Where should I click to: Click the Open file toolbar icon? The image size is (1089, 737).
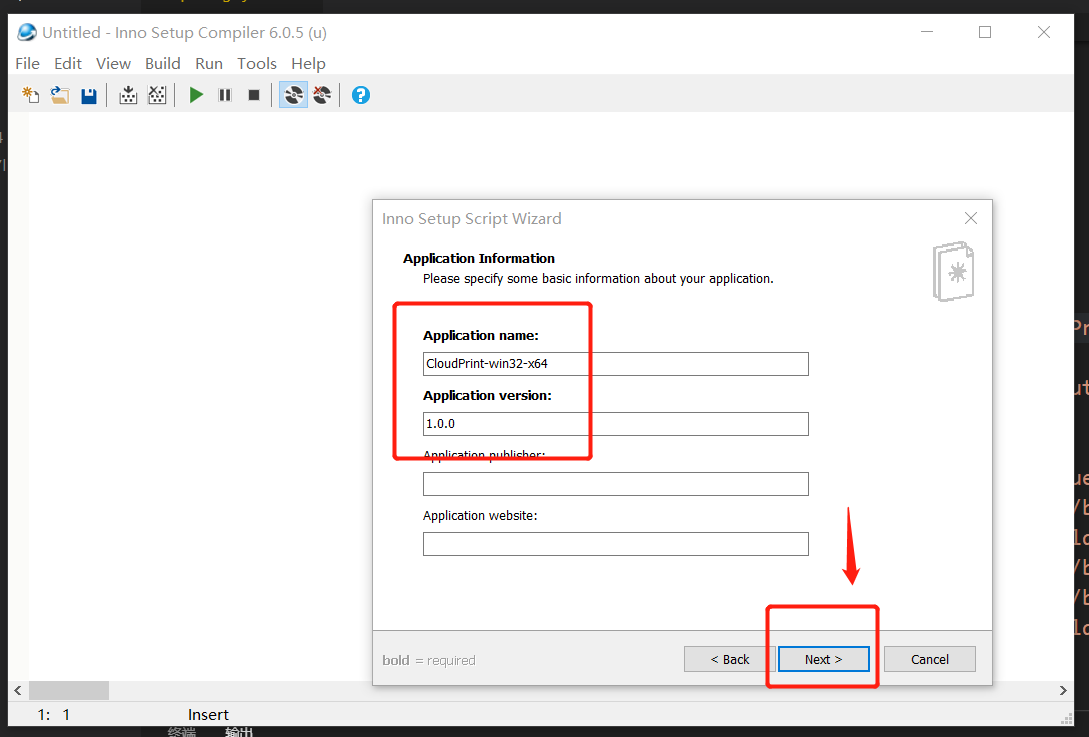[x=60, y=95]
